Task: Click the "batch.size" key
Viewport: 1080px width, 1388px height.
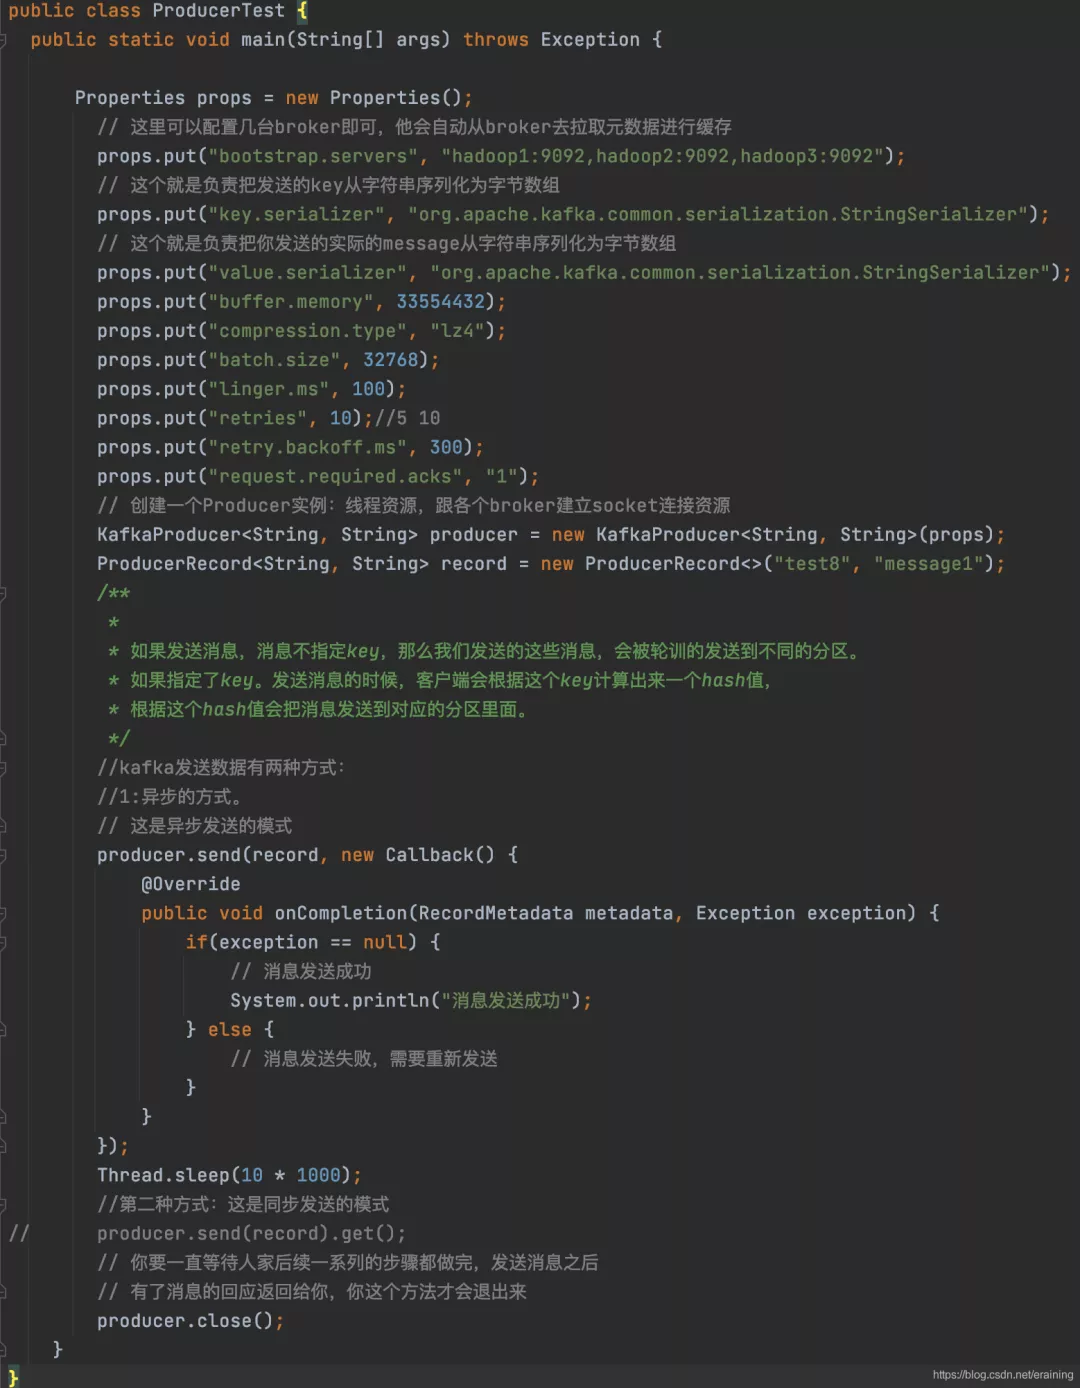Action: (x=274, y=359)
